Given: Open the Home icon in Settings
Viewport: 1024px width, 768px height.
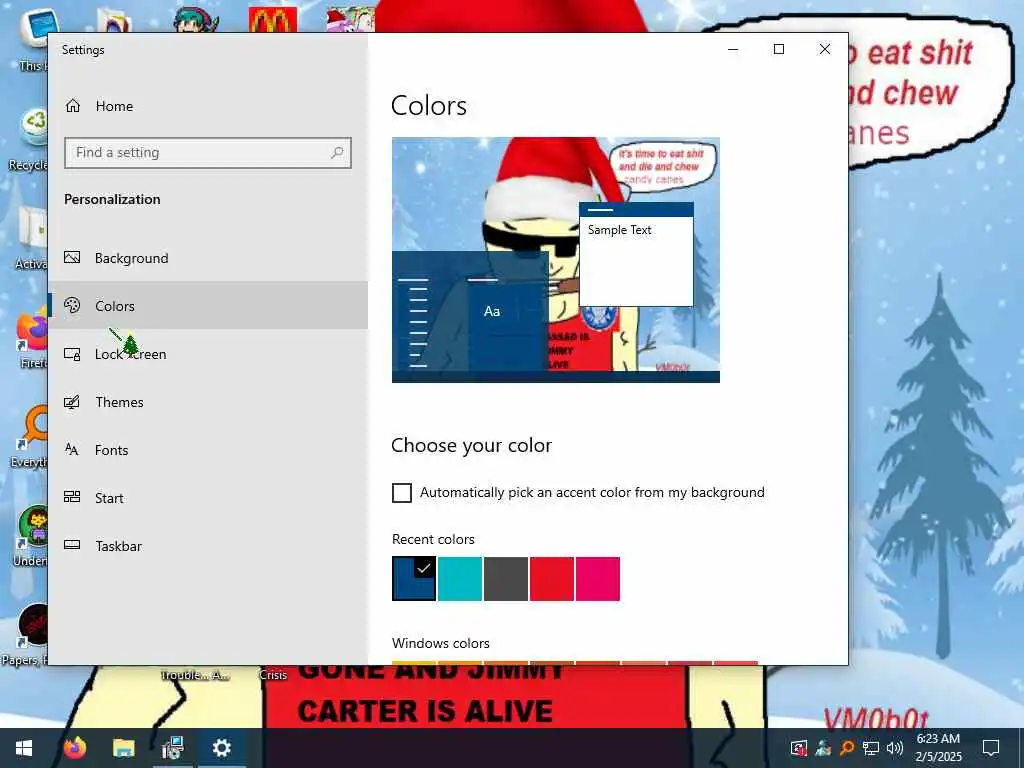Looking at the screenshot, I should (x=73, y=106).
